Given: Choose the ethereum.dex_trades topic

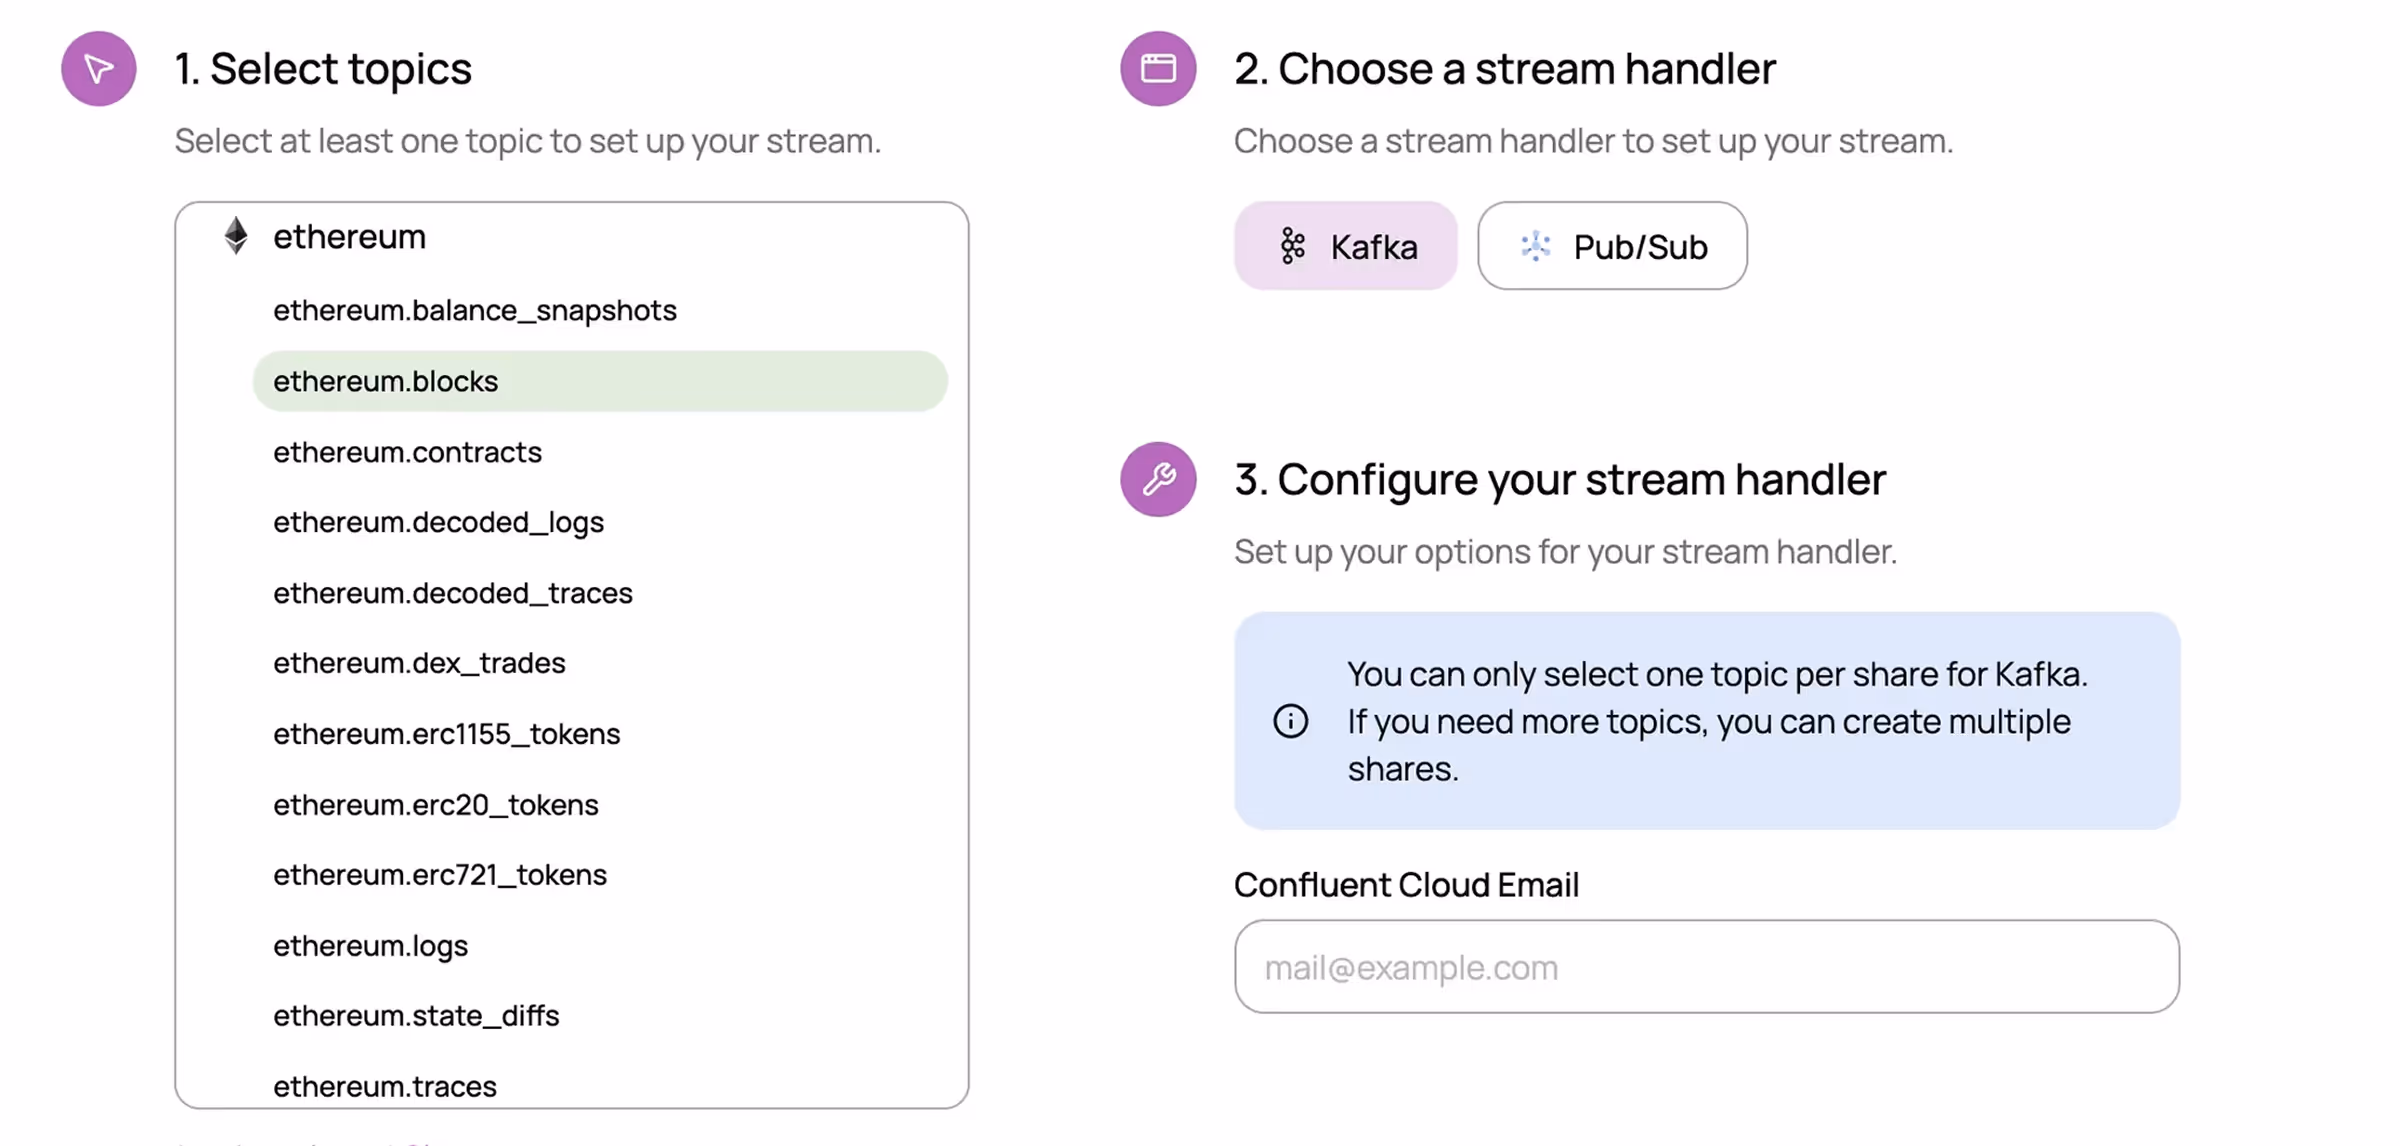Looking at the screenshot, I should 419,663.
